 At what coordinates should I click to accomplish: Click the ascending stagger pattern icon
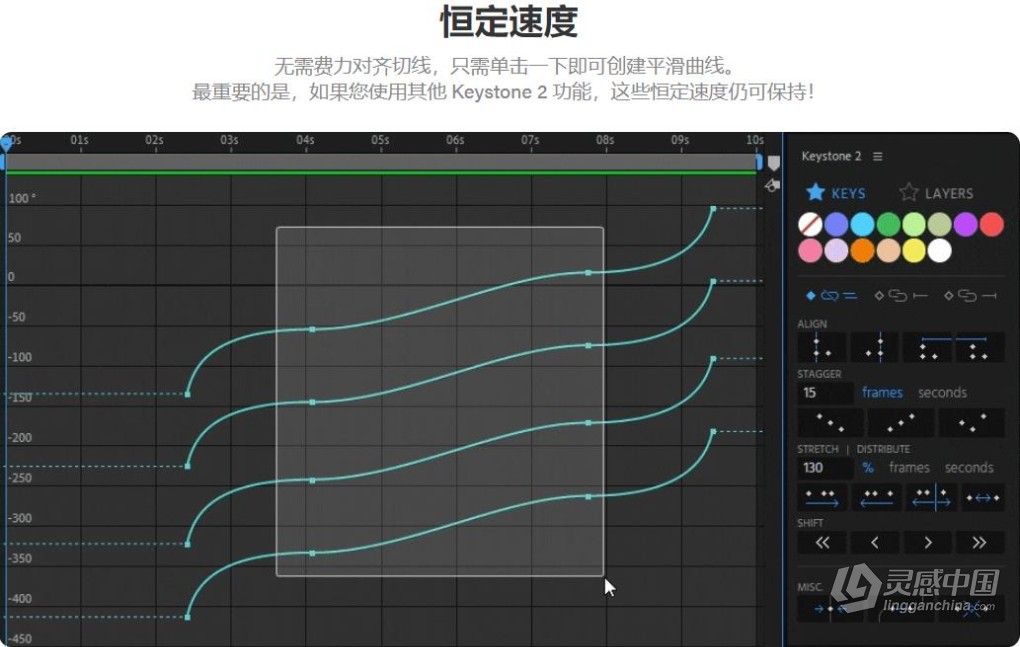coord(901,423)
